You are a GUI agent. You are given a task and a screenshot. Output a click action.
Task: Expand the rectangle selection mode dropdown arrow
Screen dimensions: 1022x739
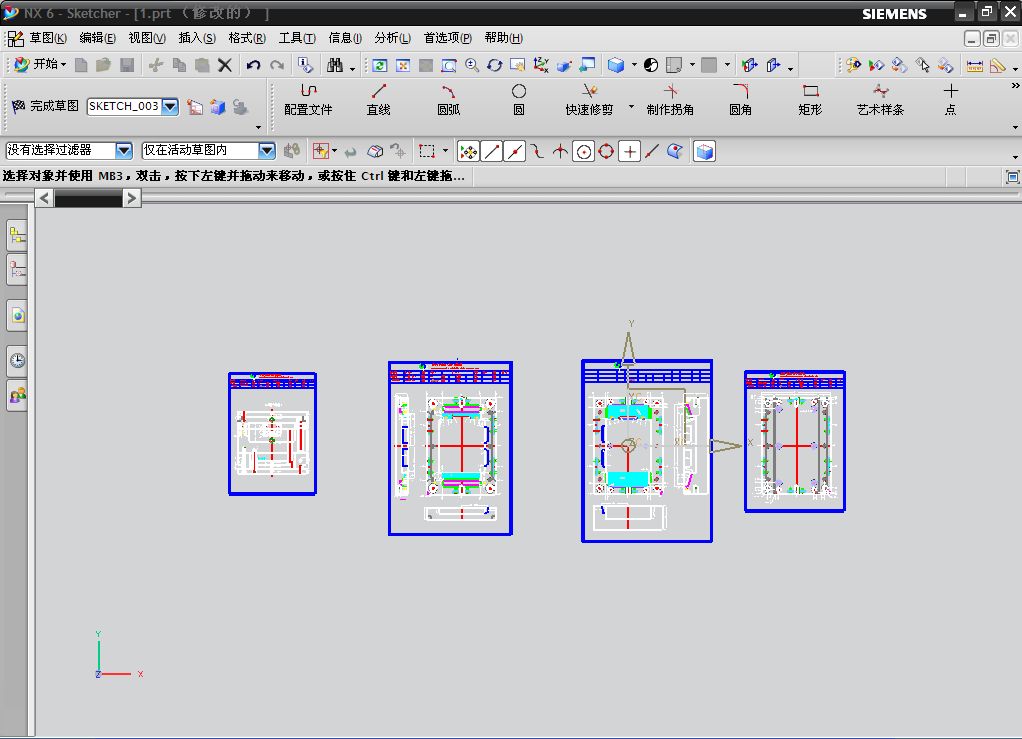[x=446, y=152]
